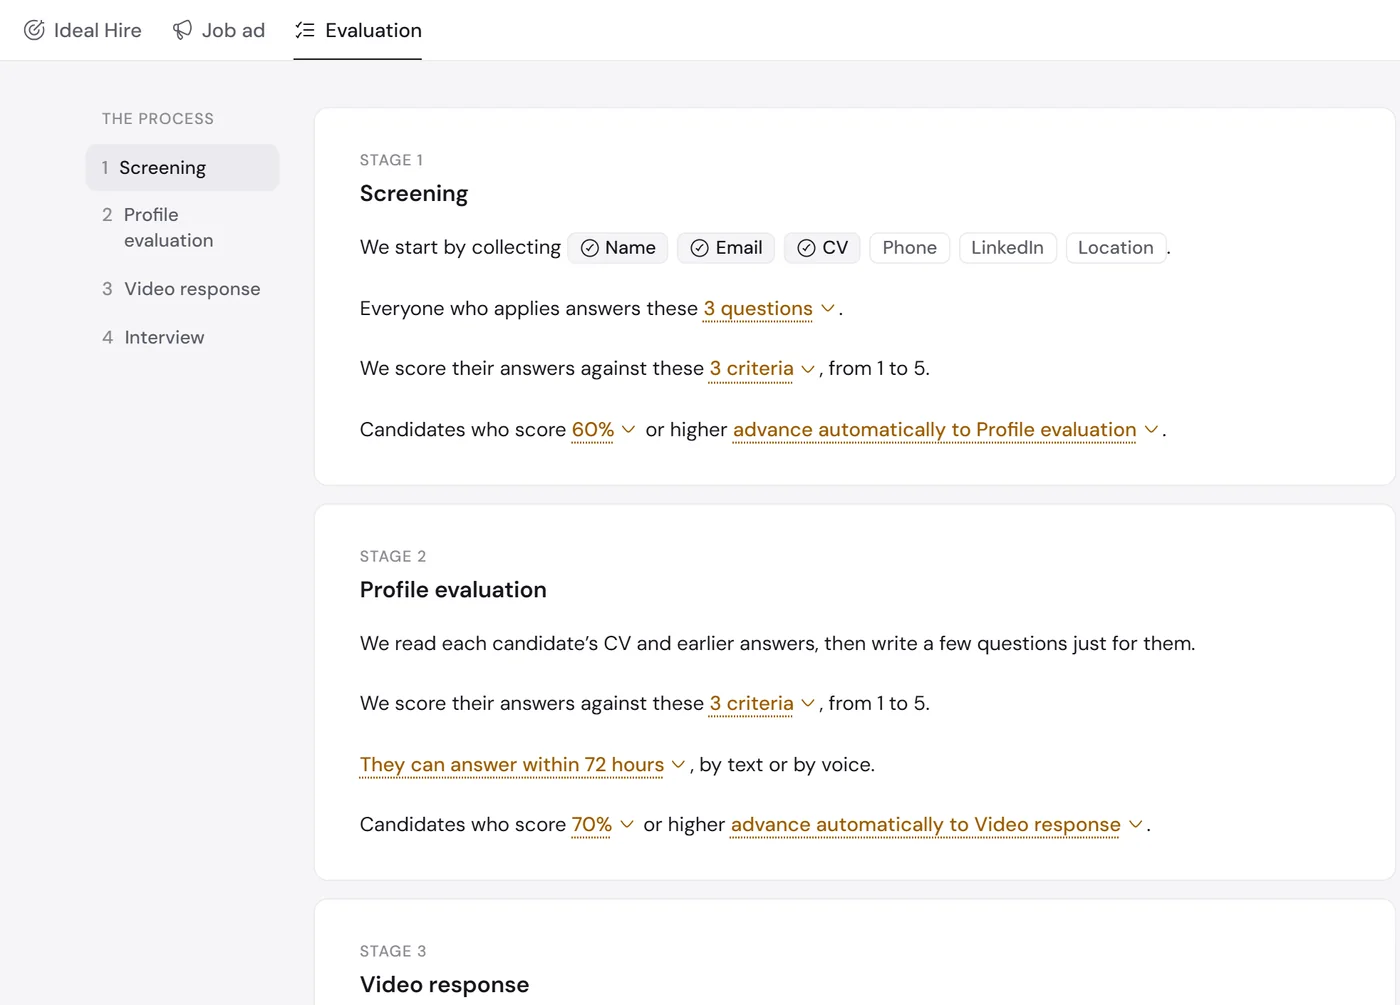Click the checkmark icon in Email chip
Screen dimensions: 1400x1005
(700, 248)
